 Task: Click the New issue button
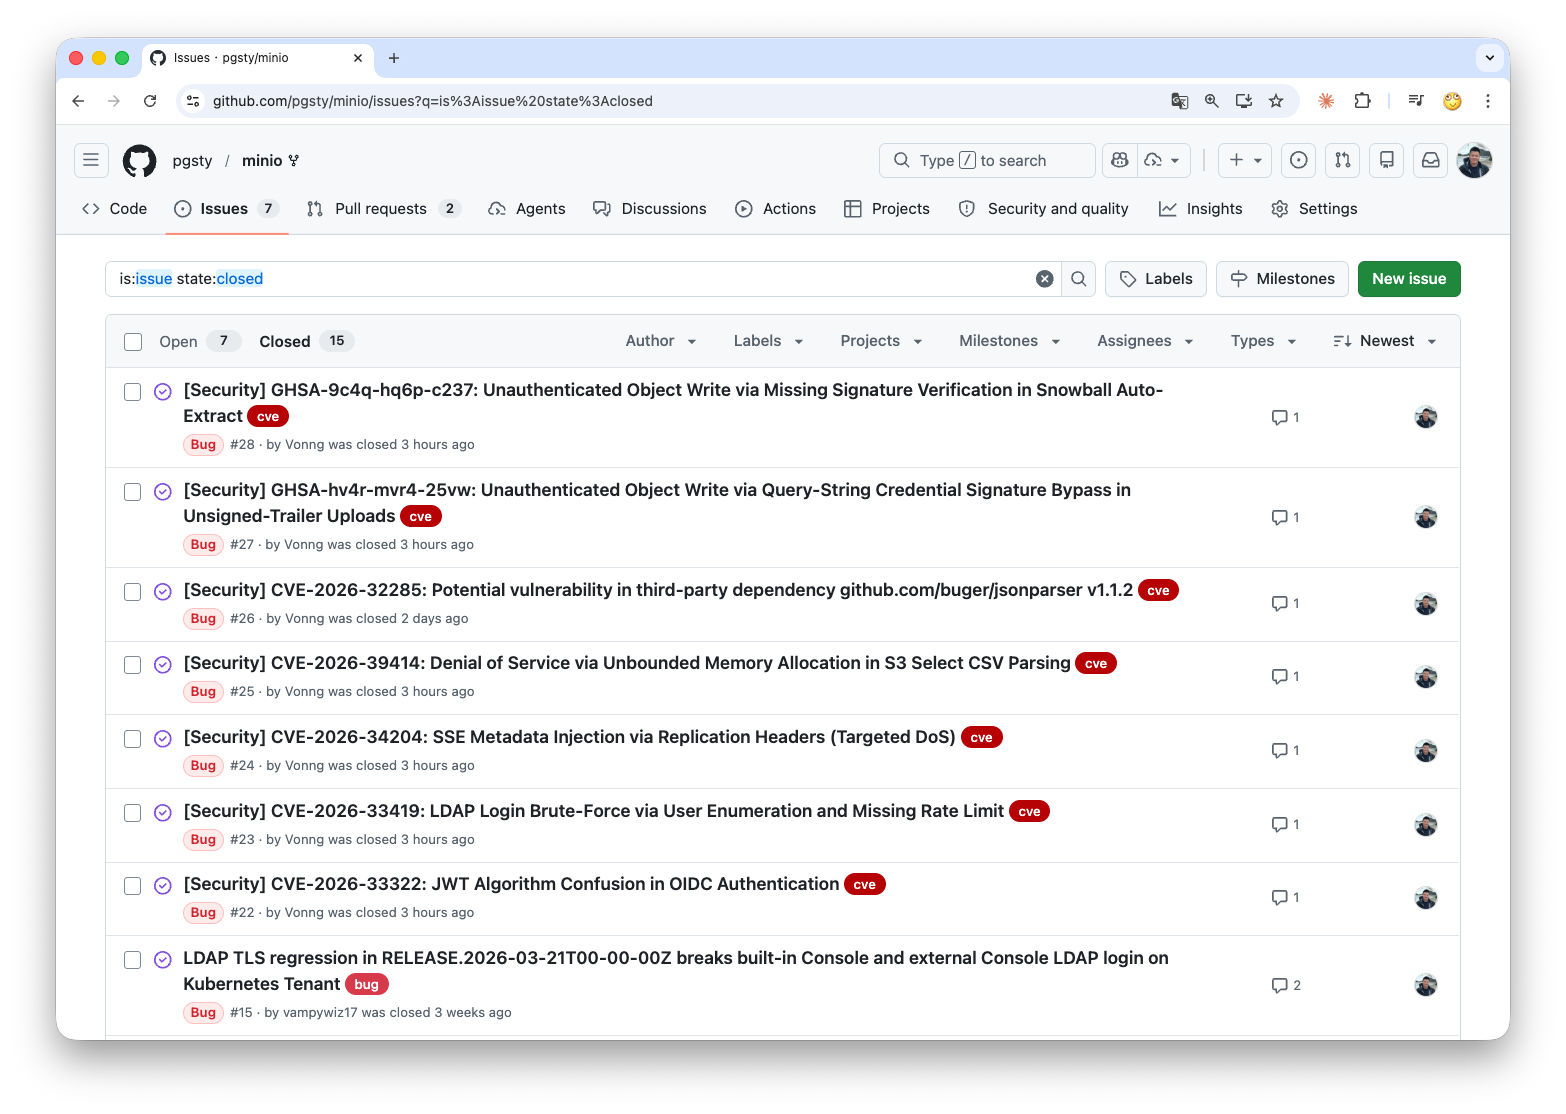[x=1408, y=279]
